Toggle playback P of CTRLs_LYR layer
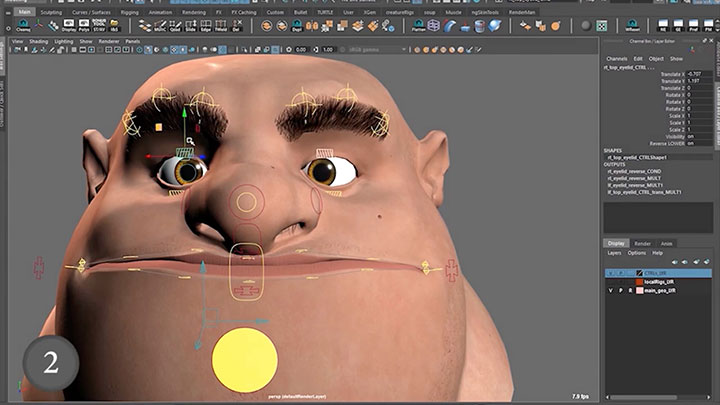Screen dimensions: 720x405 [620, 273]
